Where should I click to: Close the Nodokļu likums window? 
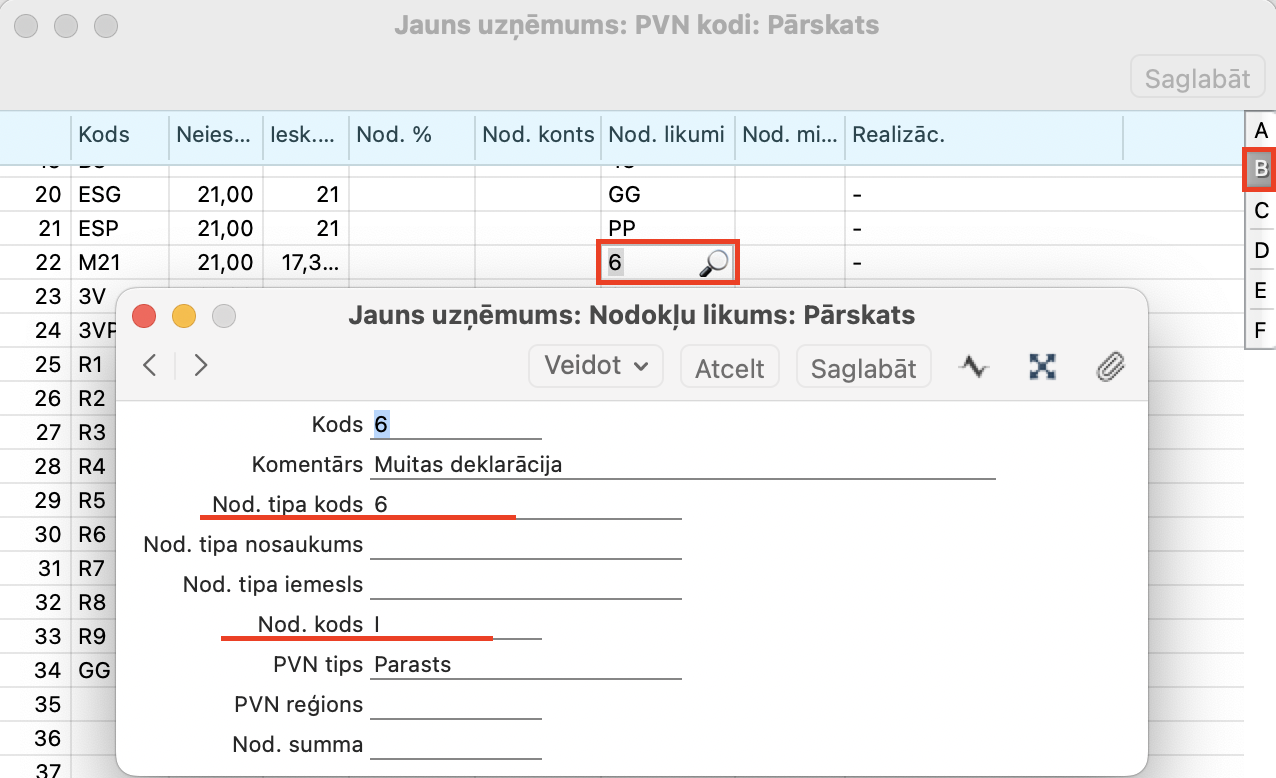[145, 316]
